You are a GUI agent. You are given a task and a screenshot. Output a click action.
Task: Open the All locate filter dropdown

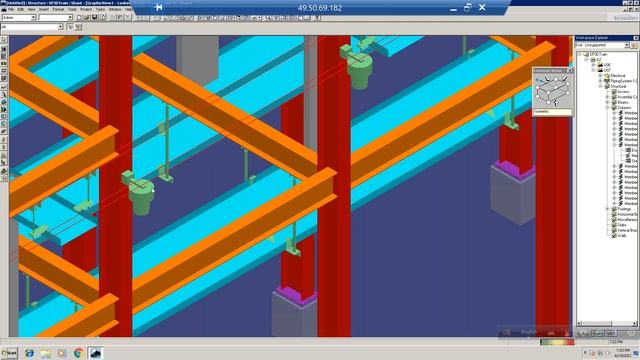tap(60, 27)
